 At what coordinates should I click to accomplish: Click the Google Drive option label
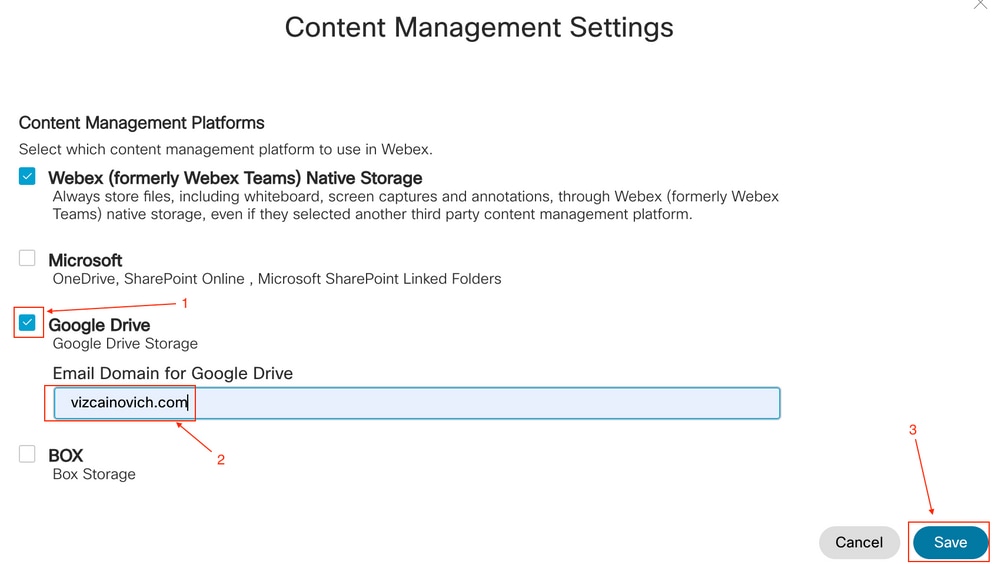pyautogui.click(x=99, y=325)
